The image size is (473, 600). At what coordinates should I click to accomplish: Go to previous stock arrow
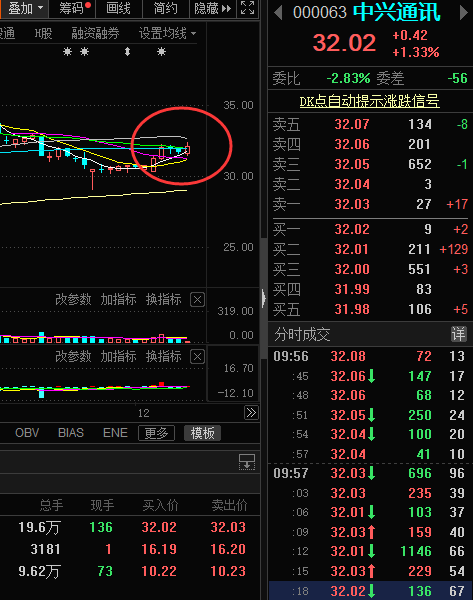(x=279, y=13)
